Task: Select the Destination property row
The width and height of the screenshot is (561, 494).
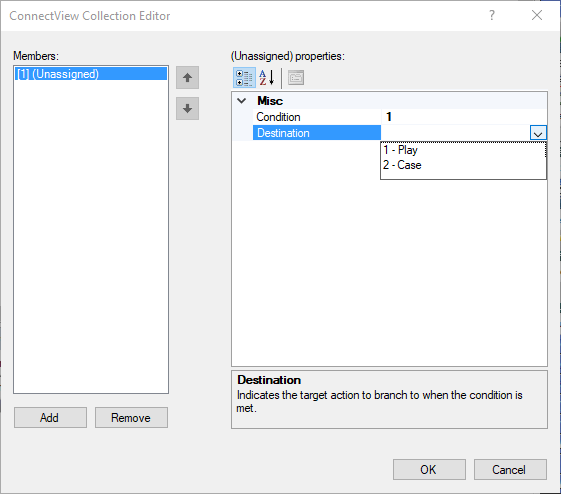Action: [389, 133]
